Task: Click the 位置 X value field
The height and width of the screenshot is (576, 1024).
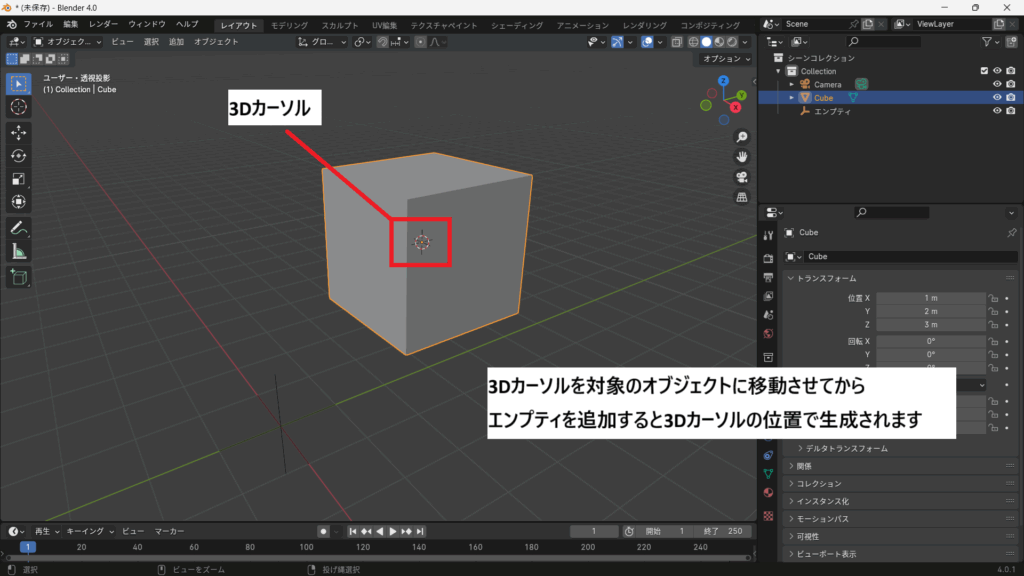Action: [930, 298]
